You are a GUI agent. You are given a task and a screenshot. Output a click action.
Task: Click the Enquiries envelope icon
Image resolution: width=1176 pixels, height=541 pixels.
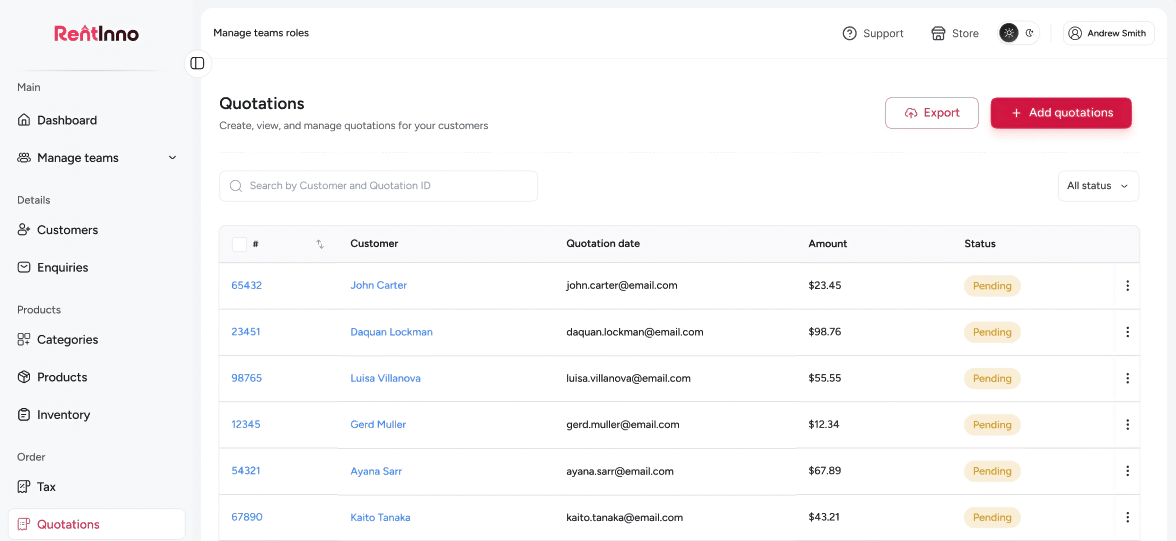24,267
